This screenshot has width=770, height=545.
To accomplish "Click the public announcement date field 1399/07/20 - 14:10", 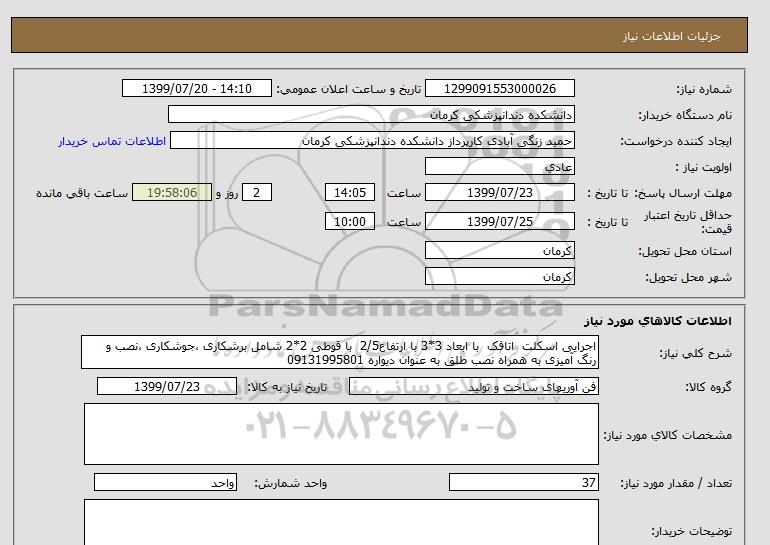I will click(196, 88).
